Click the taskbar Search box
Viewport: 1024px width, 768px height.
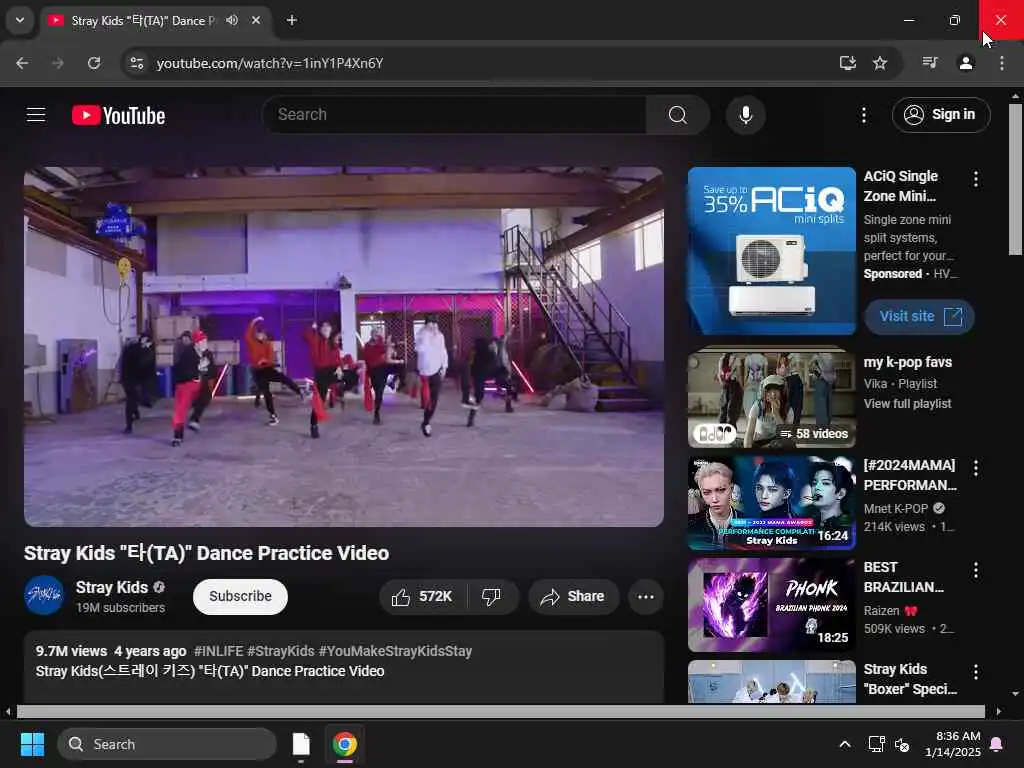click(x=167, y=744)
